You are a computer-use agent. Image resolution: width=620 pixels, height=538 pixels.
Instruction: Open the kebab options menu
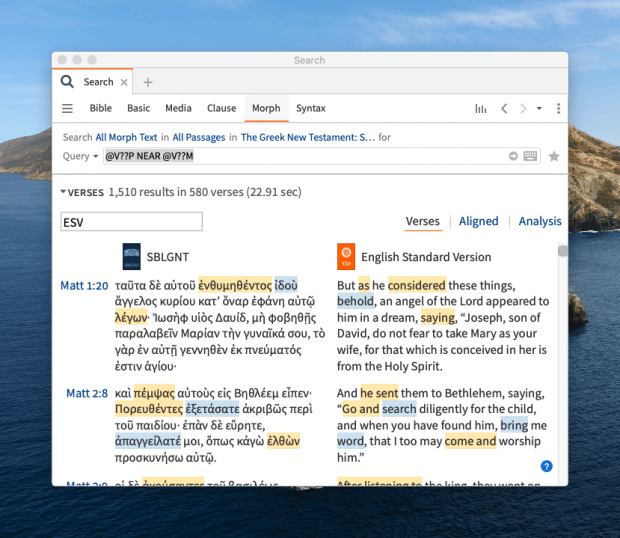558,109
